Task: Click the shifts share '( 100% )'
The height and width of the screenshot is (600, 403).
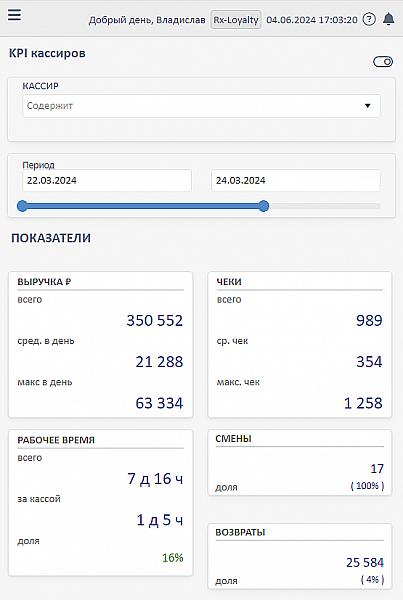Action: coord(367,486)
